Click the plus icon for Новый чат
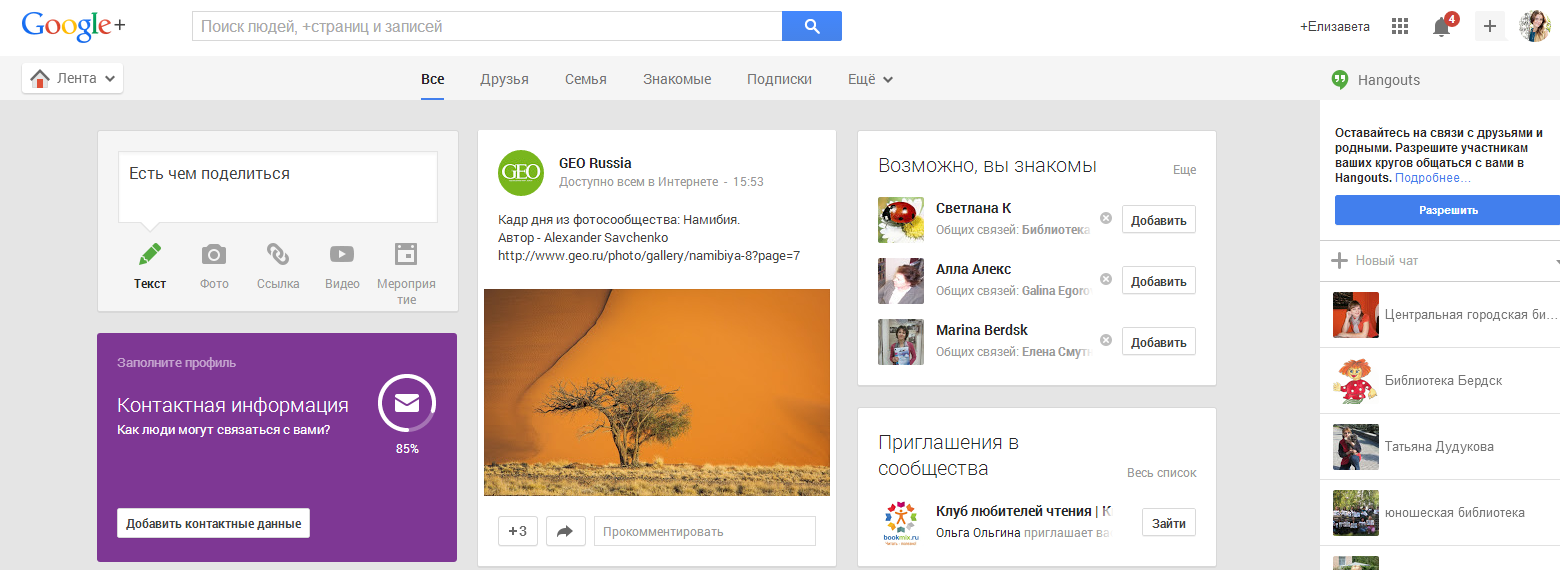 (1340, 261)
